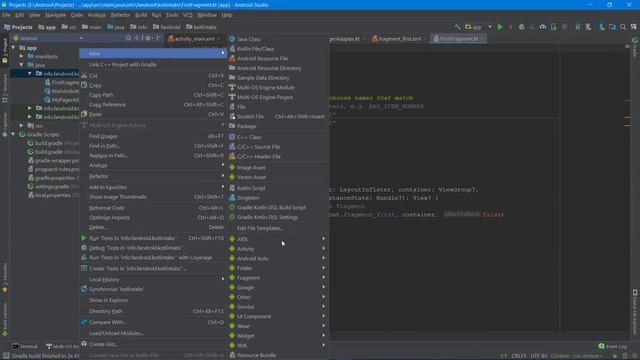Screen dimensions: 640x360
Task: Click the Vector Asset Android icon
Action: coord(232,177)
